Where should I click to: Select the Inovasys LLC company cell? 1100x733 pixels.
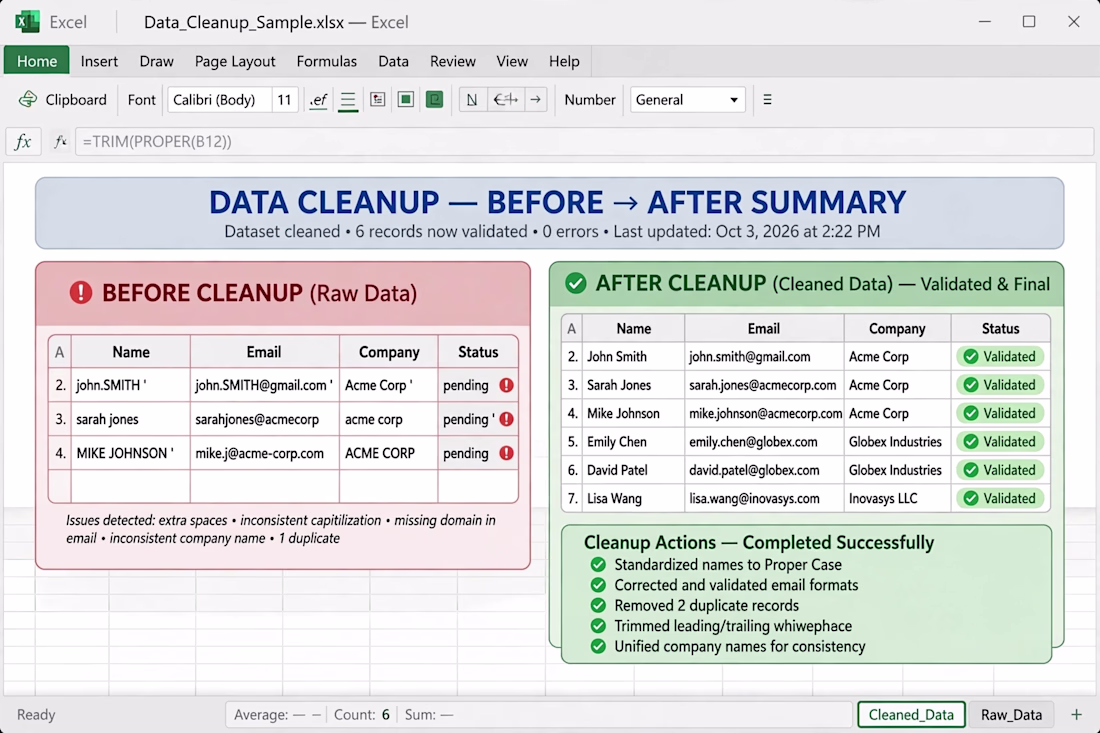(x=897, y=499)
